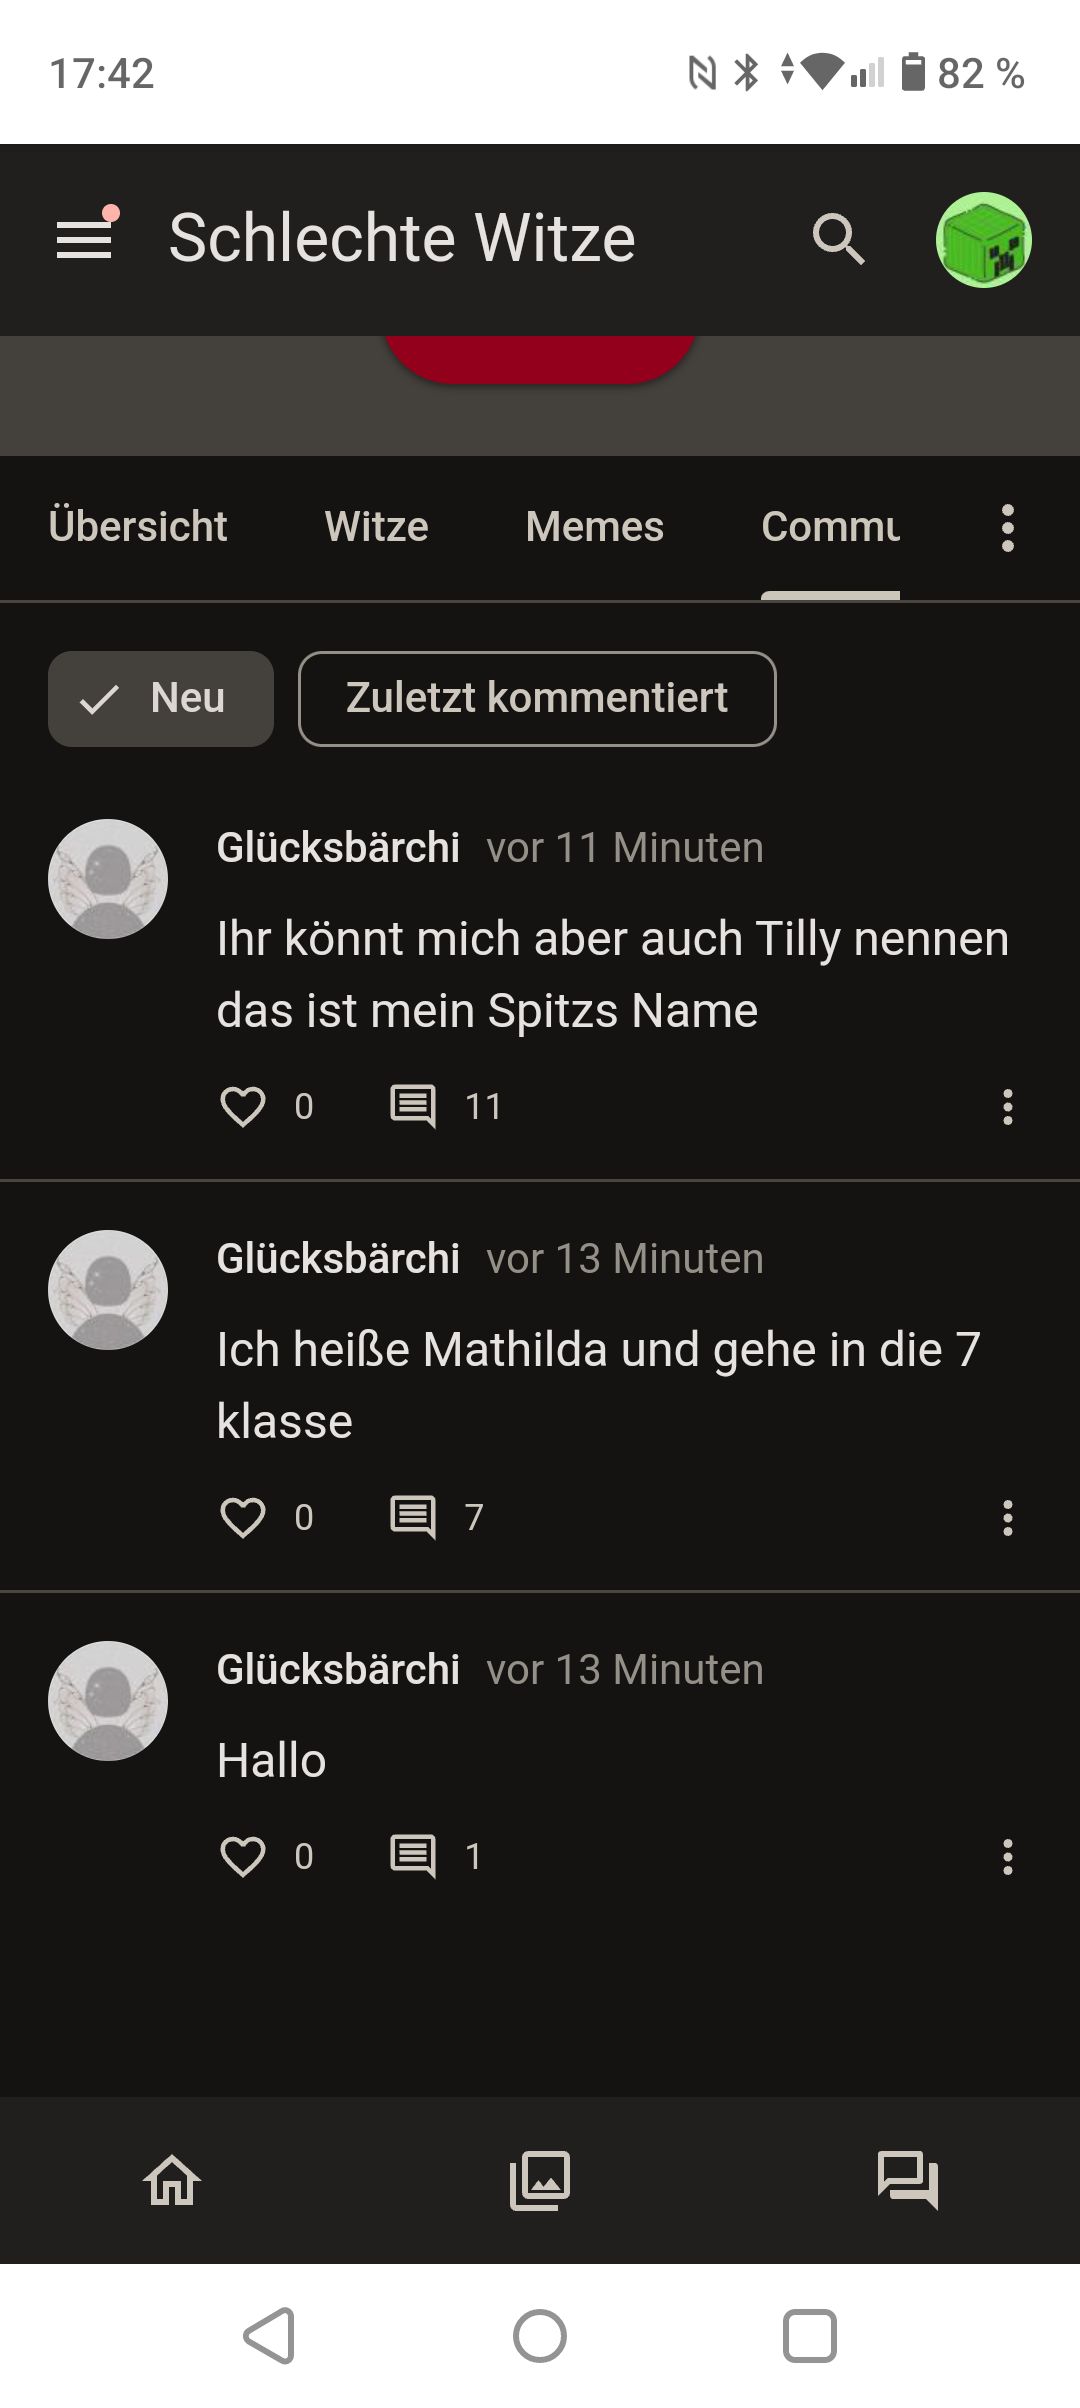Go to the home icon in bottom bar

click(172, 2180)
